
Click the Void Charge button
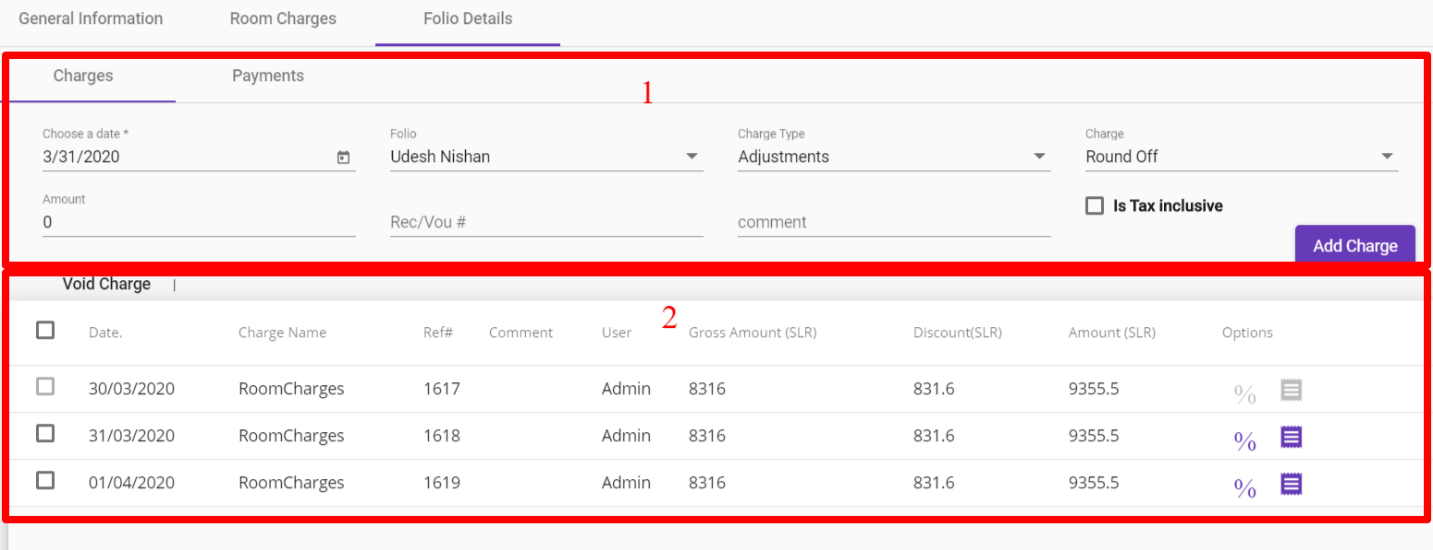pos(106,284)
